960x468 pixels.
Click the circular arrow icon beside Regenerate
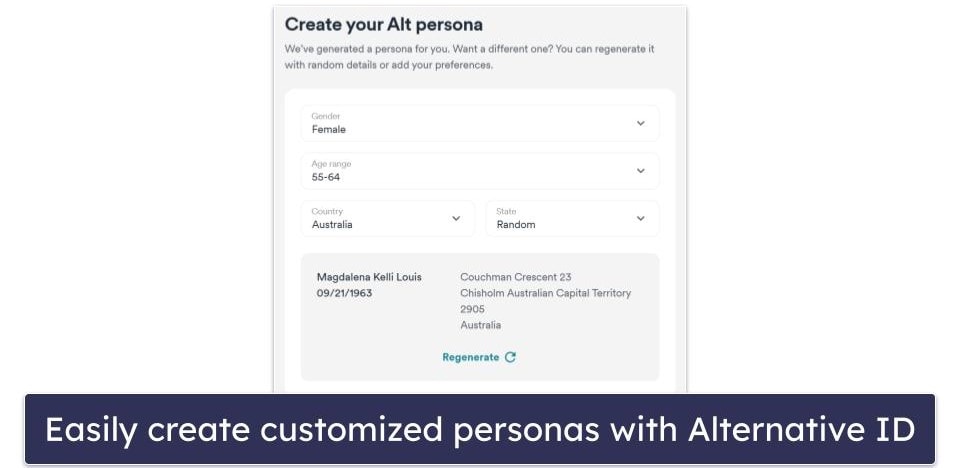[511, 357]
